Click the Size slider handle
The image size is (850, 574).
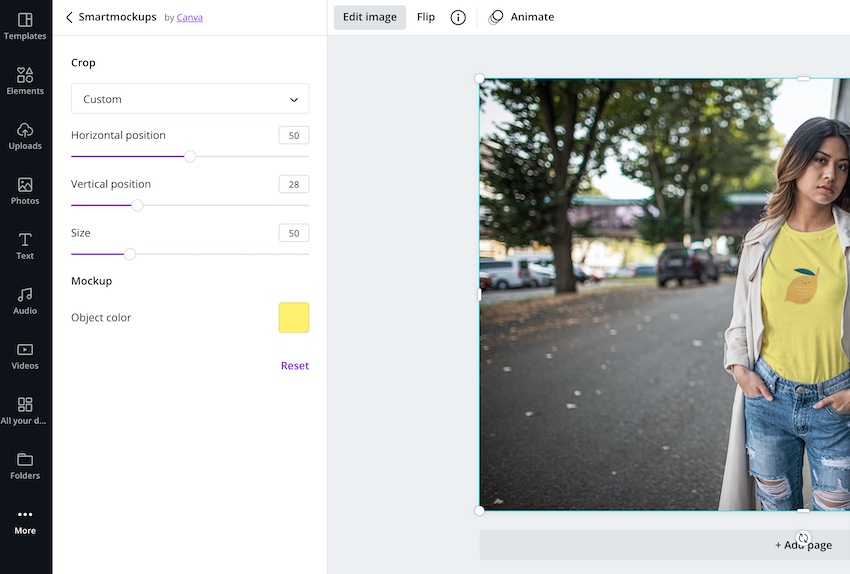130,254
